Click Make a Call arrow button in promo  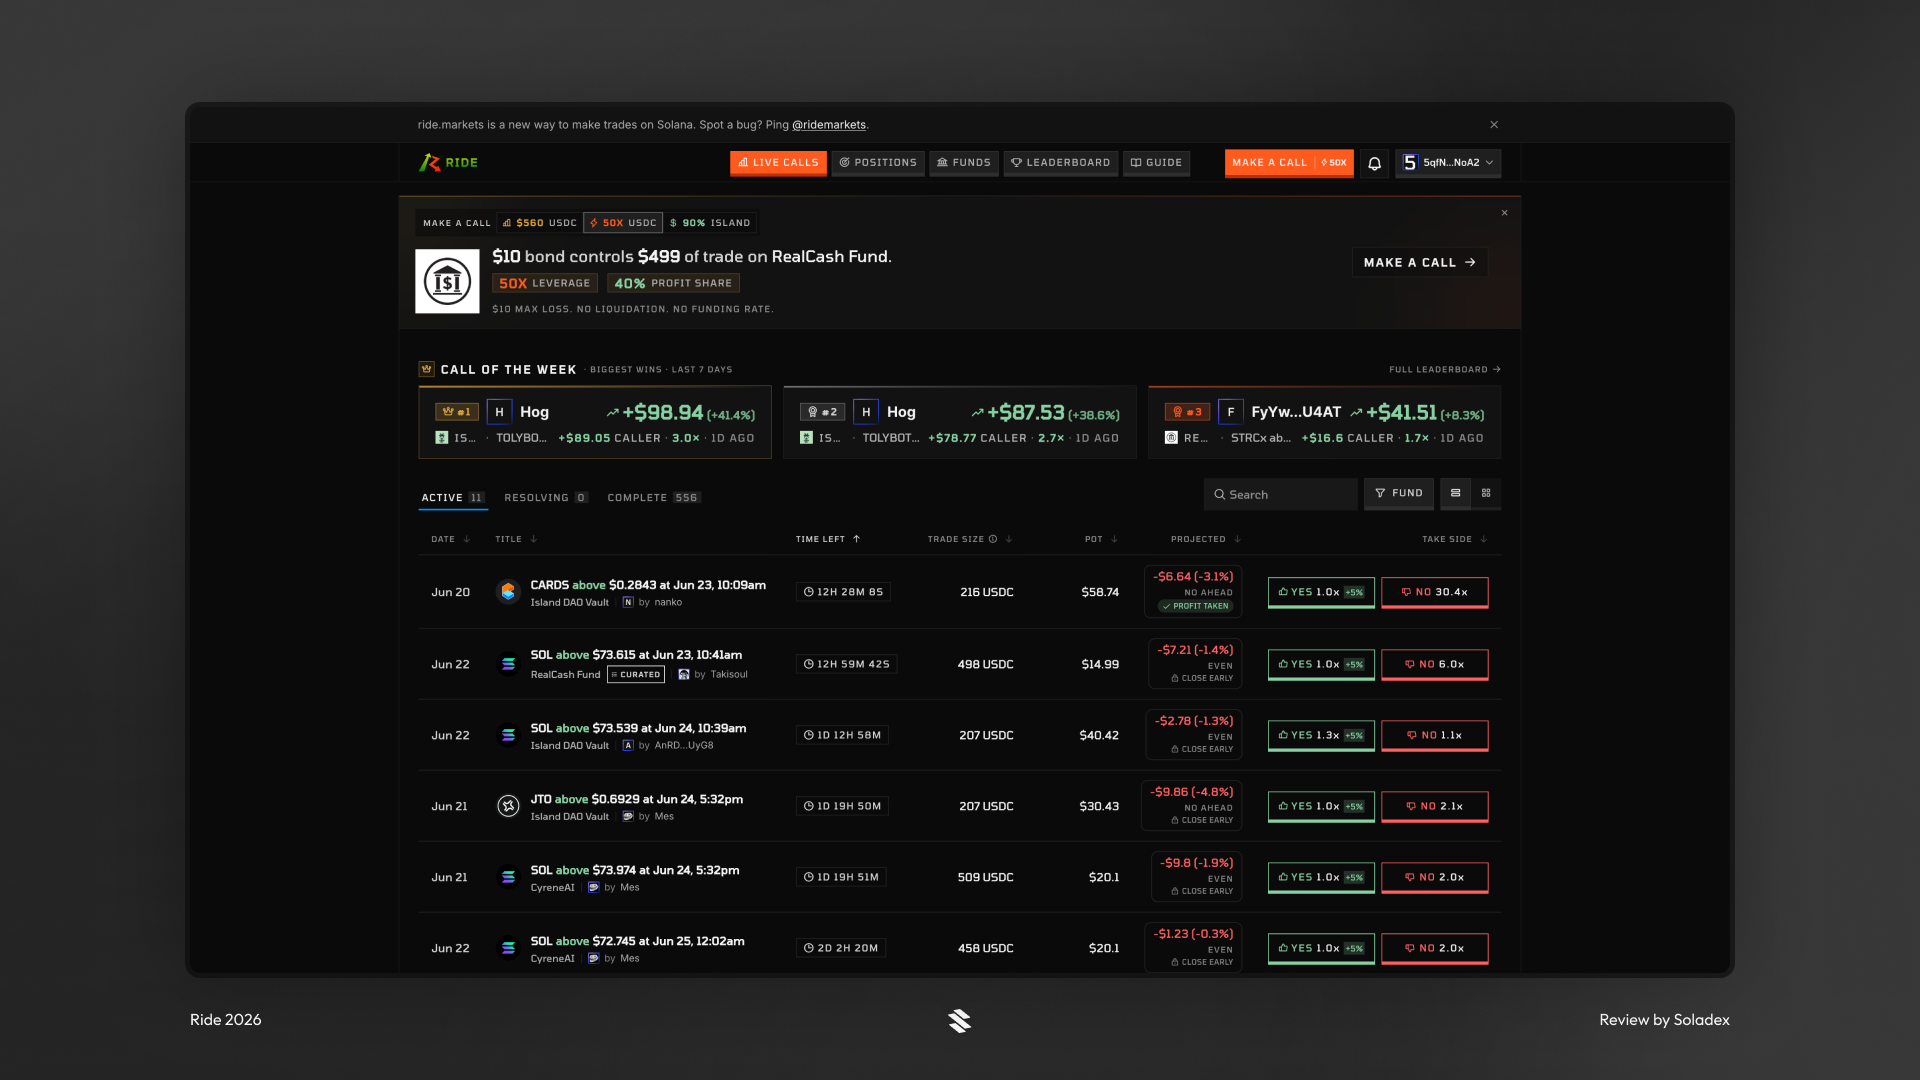[1420, 262]
